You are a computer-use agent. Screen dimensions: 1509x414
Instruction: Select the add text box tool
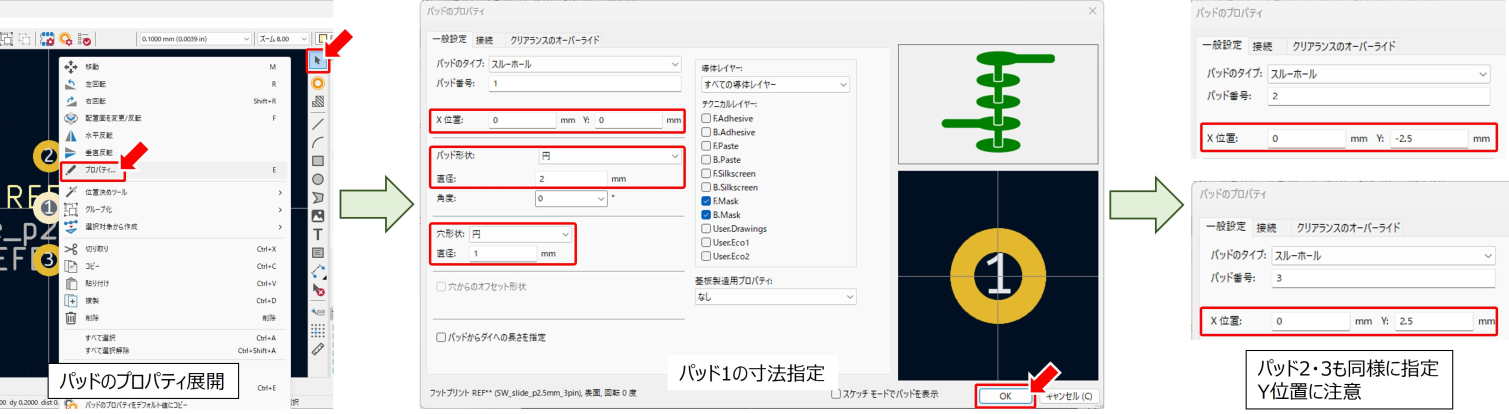coord(318,251)
